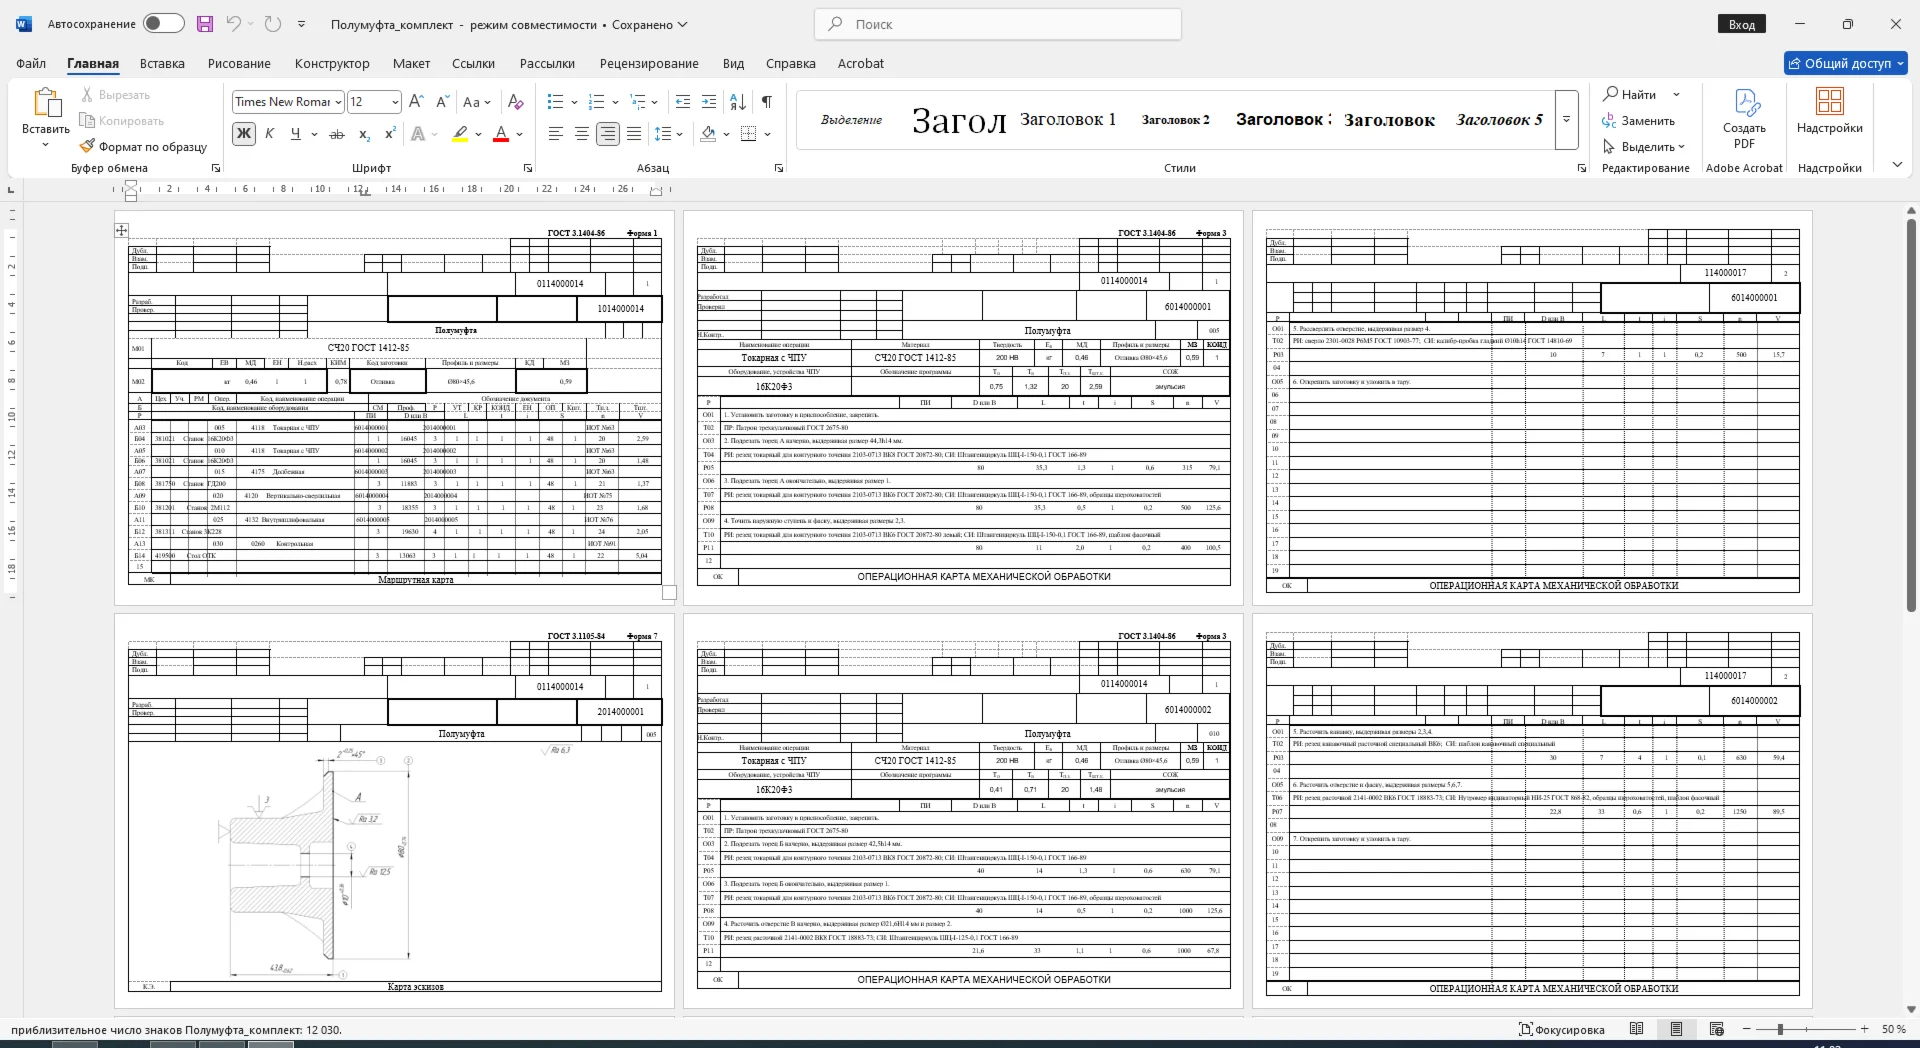Toggle strikethrough formatting
The image size is (1920, 1048).
(337, 134)
